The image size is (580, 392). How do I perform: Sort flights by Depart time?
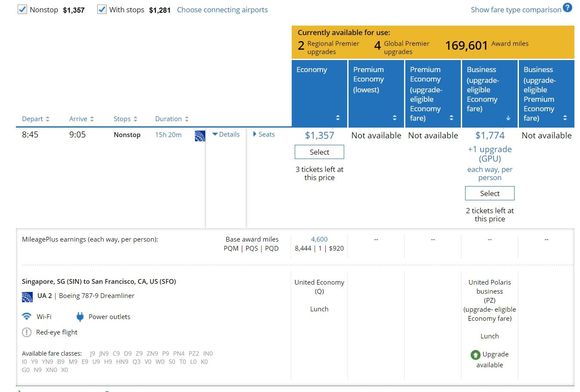pos(36,119)
